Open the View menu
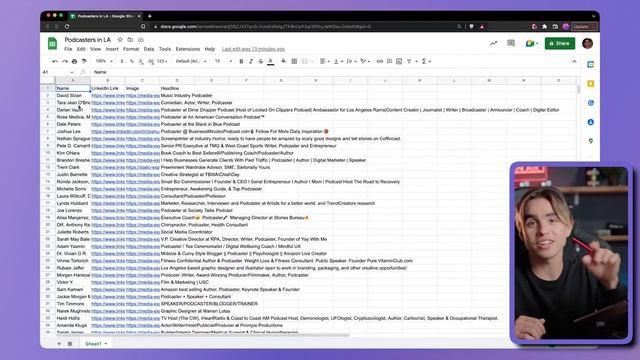This screenshot has height=360, width=640. [x=96, y=49]
